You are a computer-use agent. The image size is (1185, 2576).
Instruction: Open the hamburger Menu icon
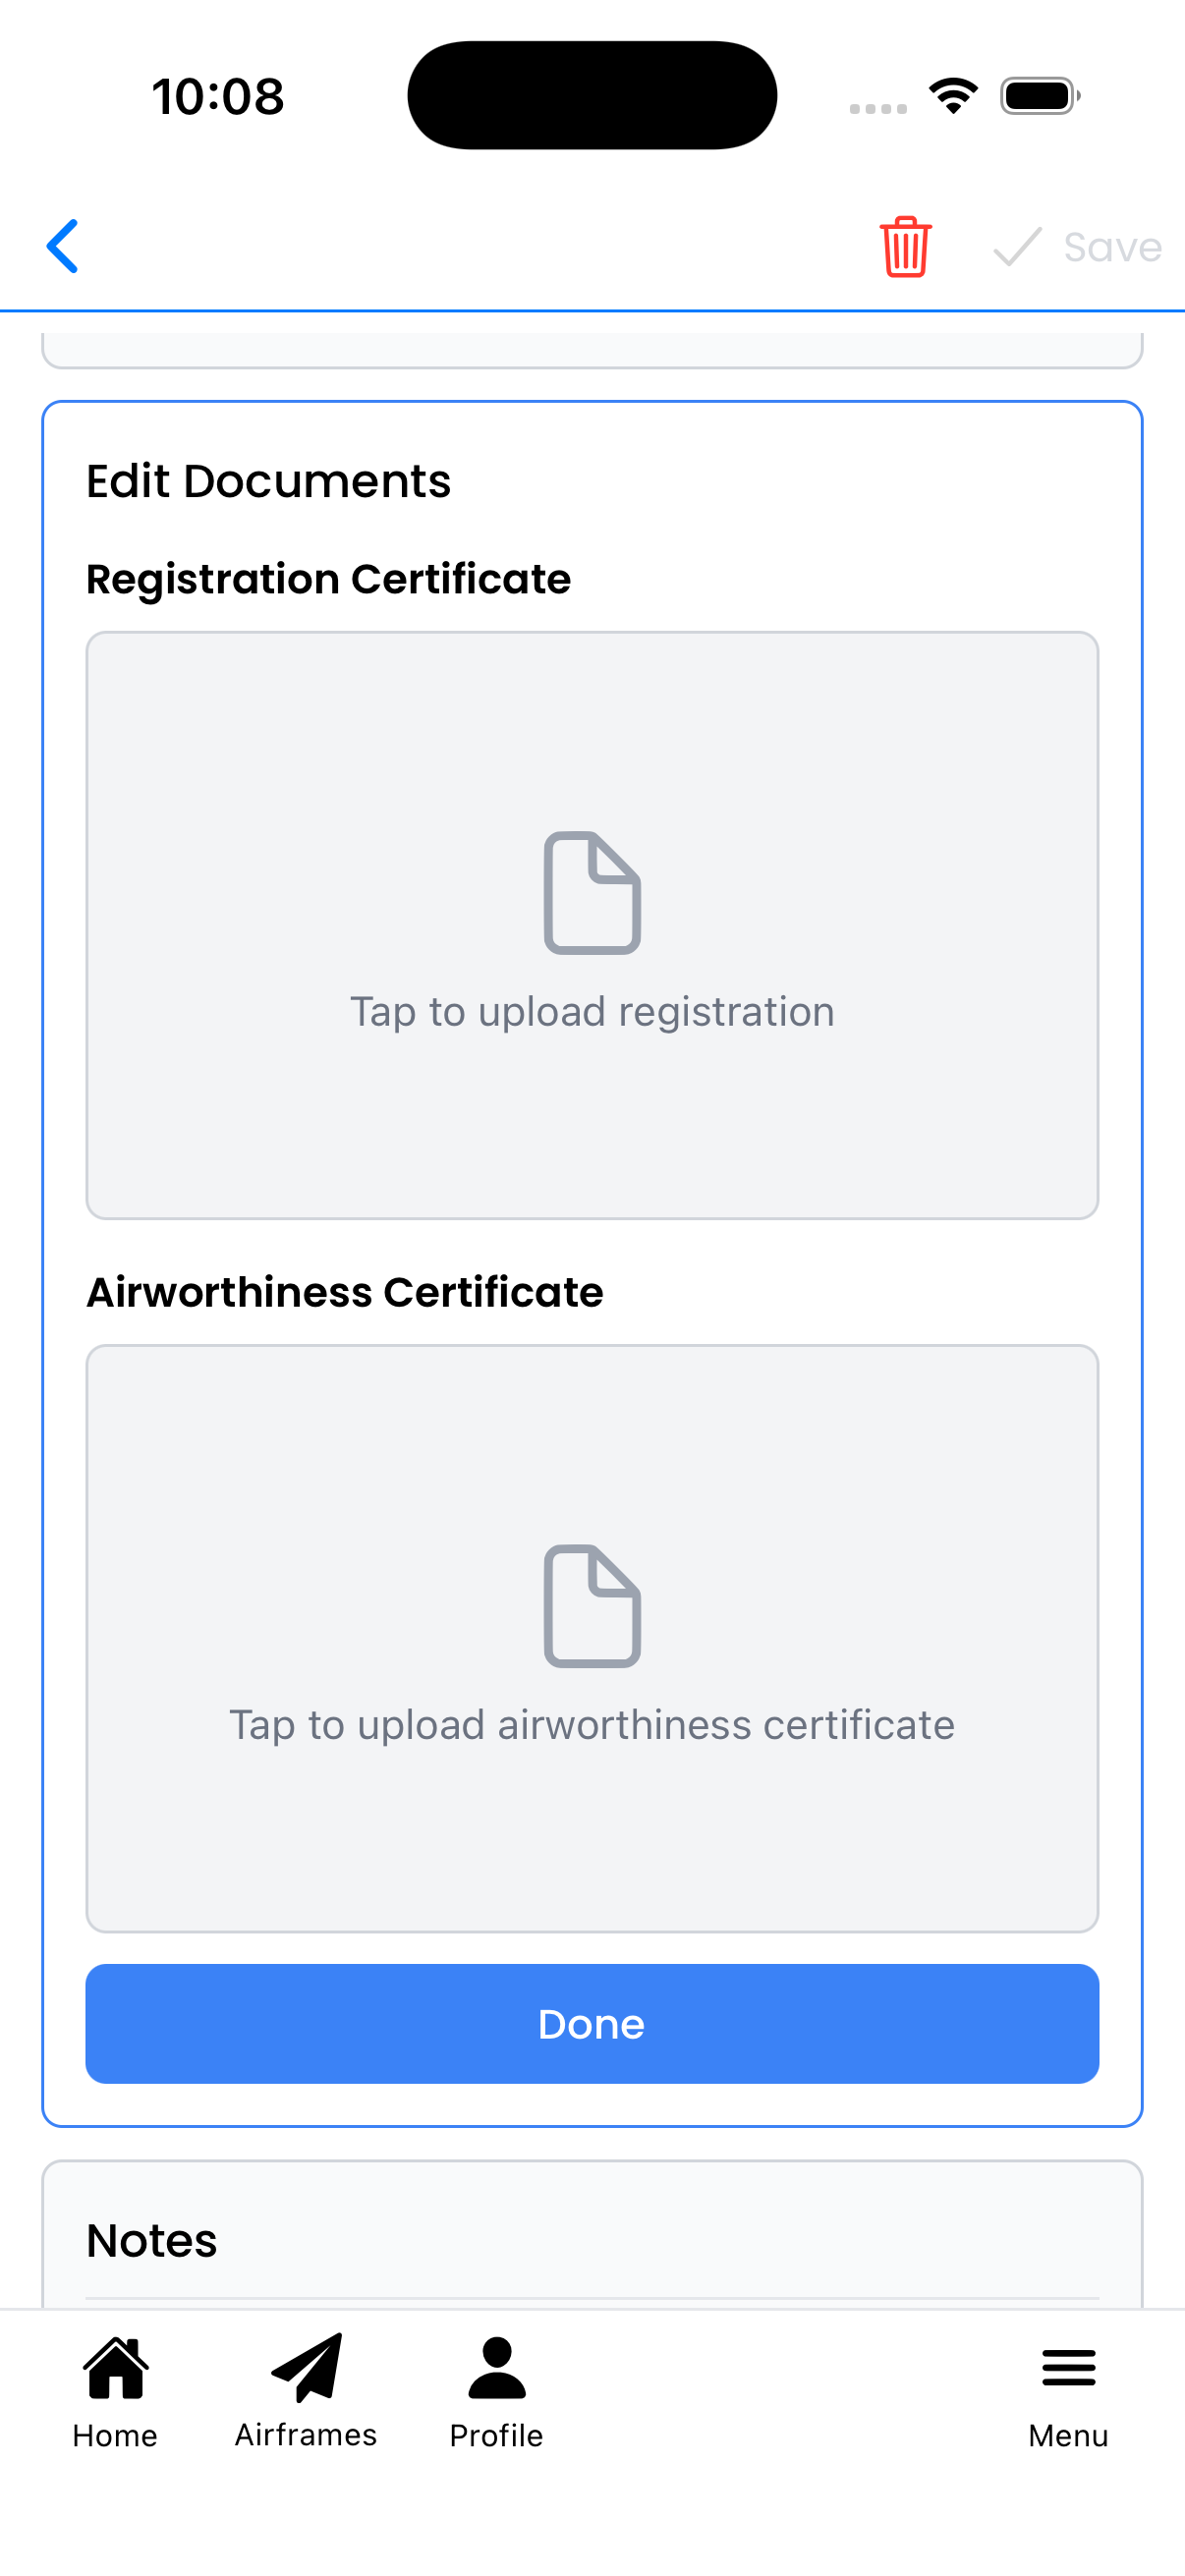[x=1068, y=2367]
